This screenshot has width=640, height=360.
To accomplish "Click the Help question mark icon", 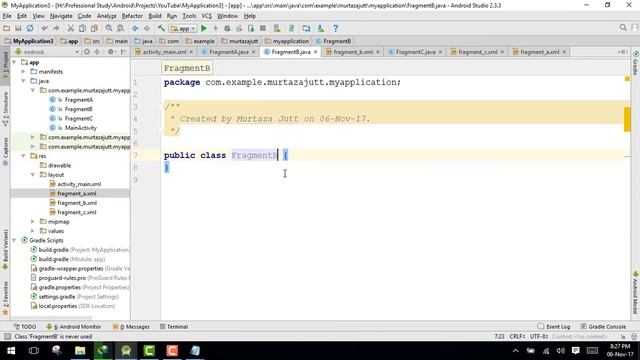I will pyautogui.click(x=336, y=28).
